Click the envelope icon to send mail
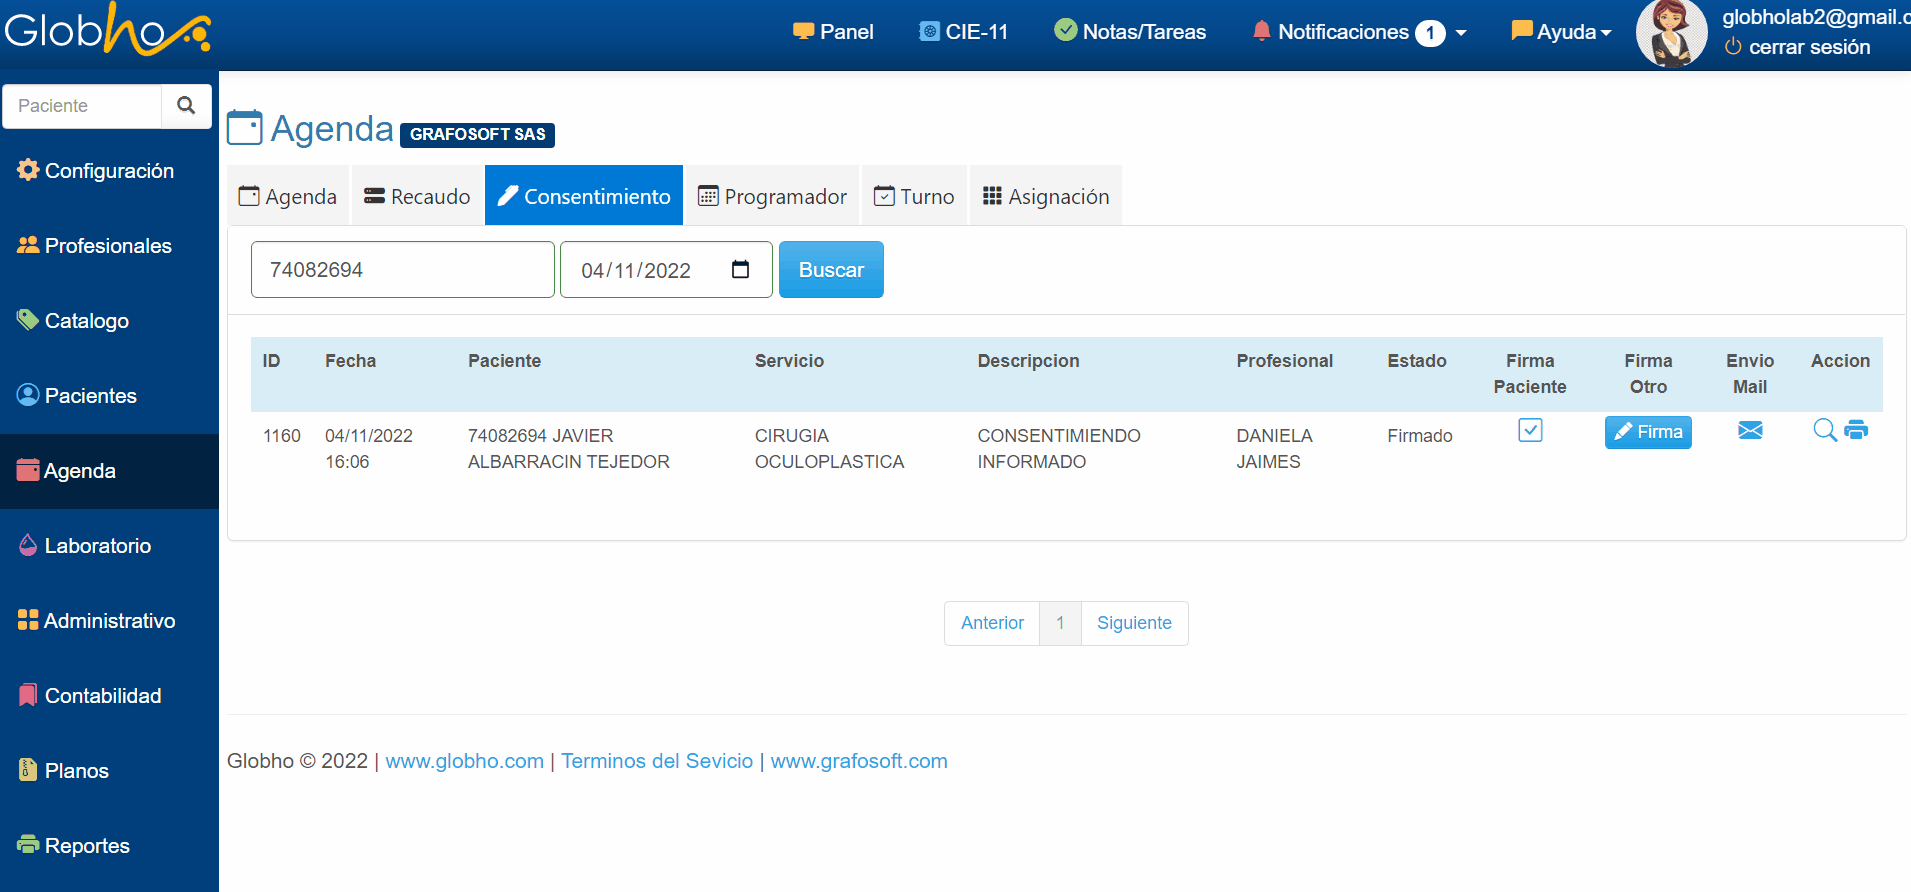Viewport: 1911px width, 892px height. click(1749, 430)
